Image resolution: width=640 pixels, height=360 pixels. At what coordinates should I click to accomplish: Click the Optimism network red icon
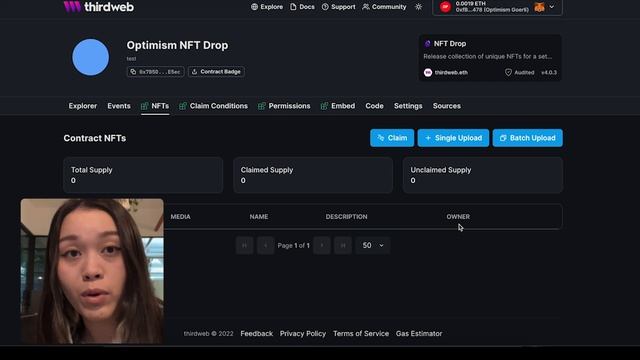pyautogui.click(x=445, y=7)
